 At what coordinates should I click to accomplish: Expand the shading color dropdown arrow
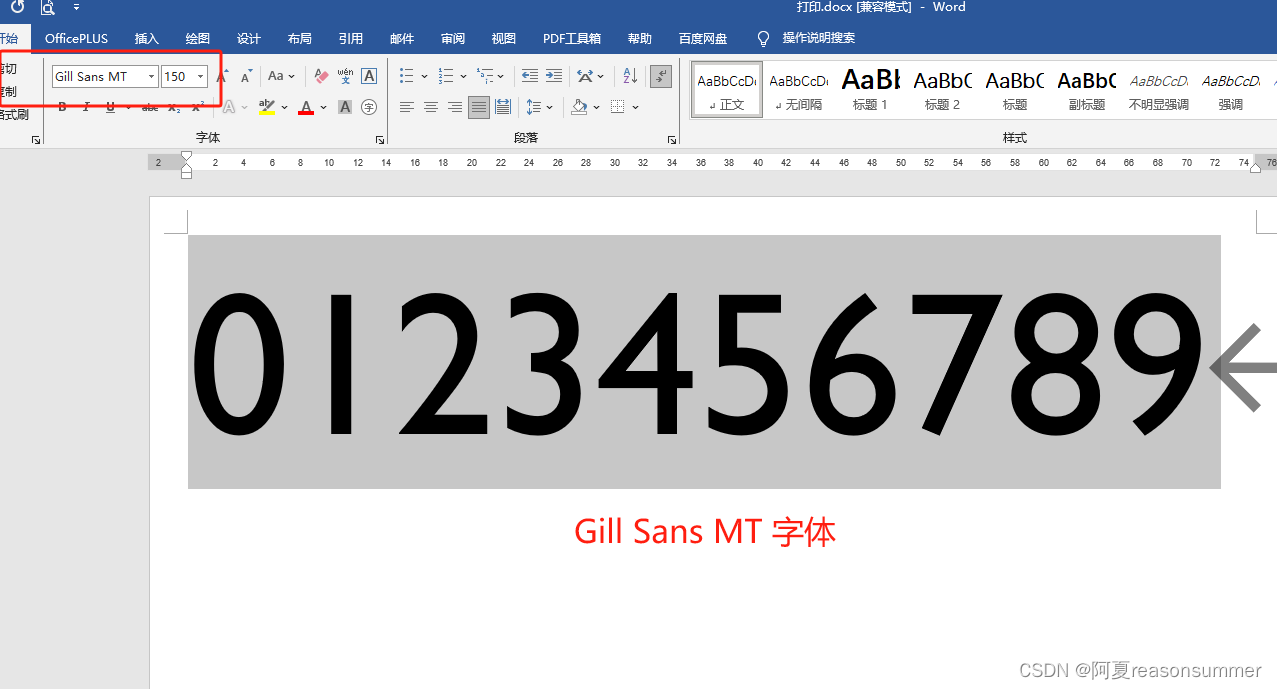(596, 107)
